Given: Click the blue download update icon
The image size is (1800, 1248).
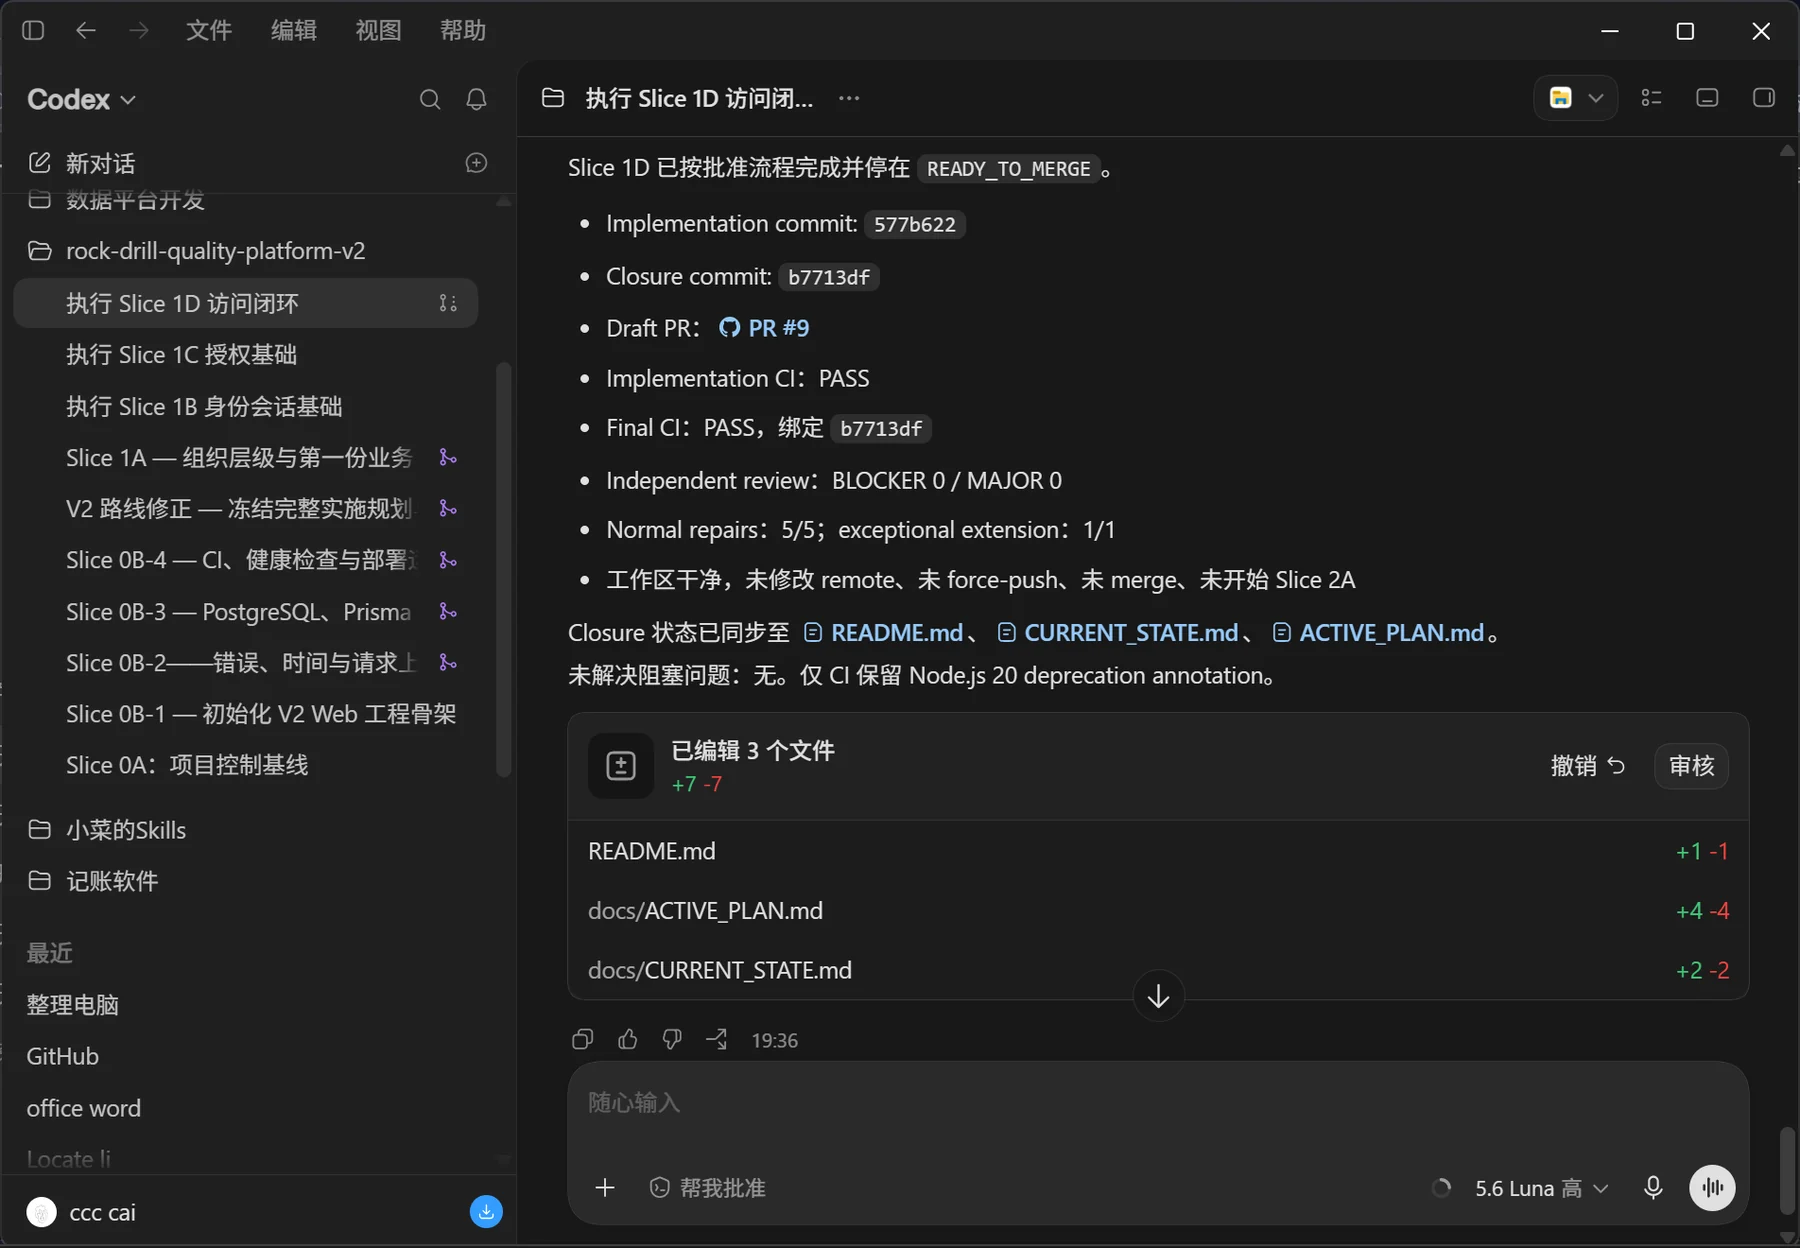Looking at the screenshot, I should click(x=486, y=1212).
